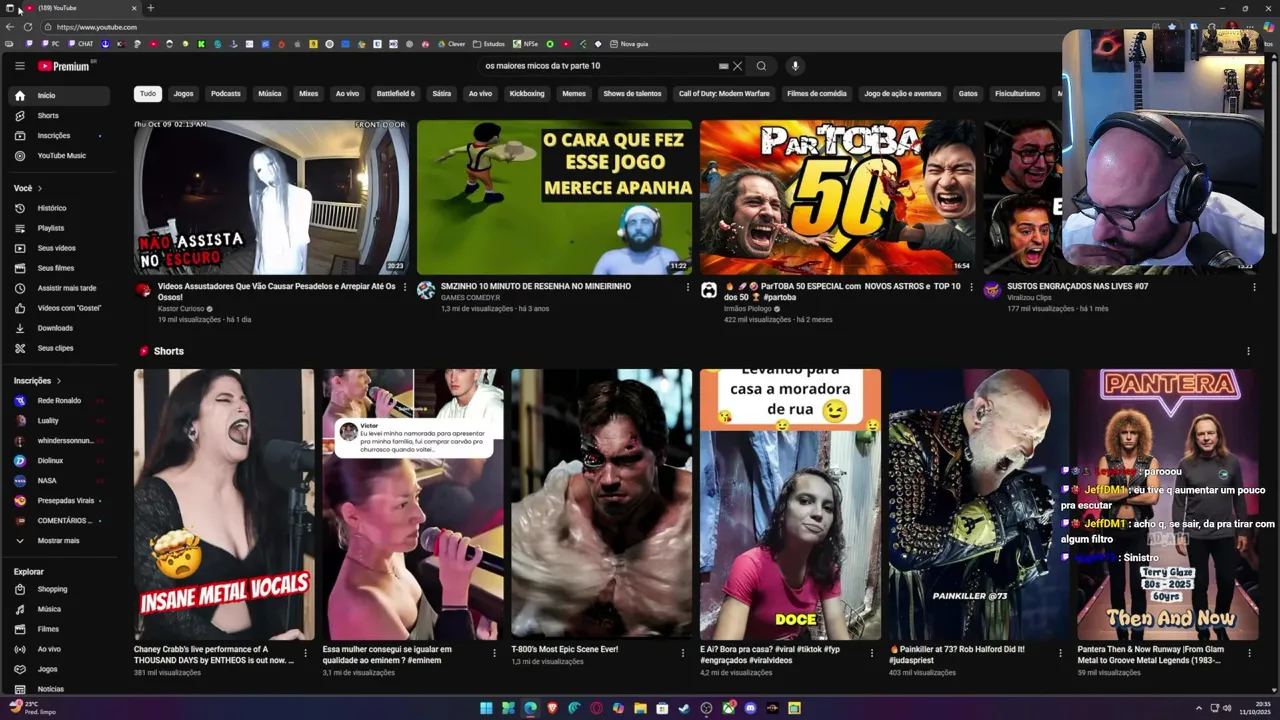The width and height of the screenshot is (1280, 720).
Task: Click the search magnifier button
Action: pyautogui.click(x=761, y=66)
